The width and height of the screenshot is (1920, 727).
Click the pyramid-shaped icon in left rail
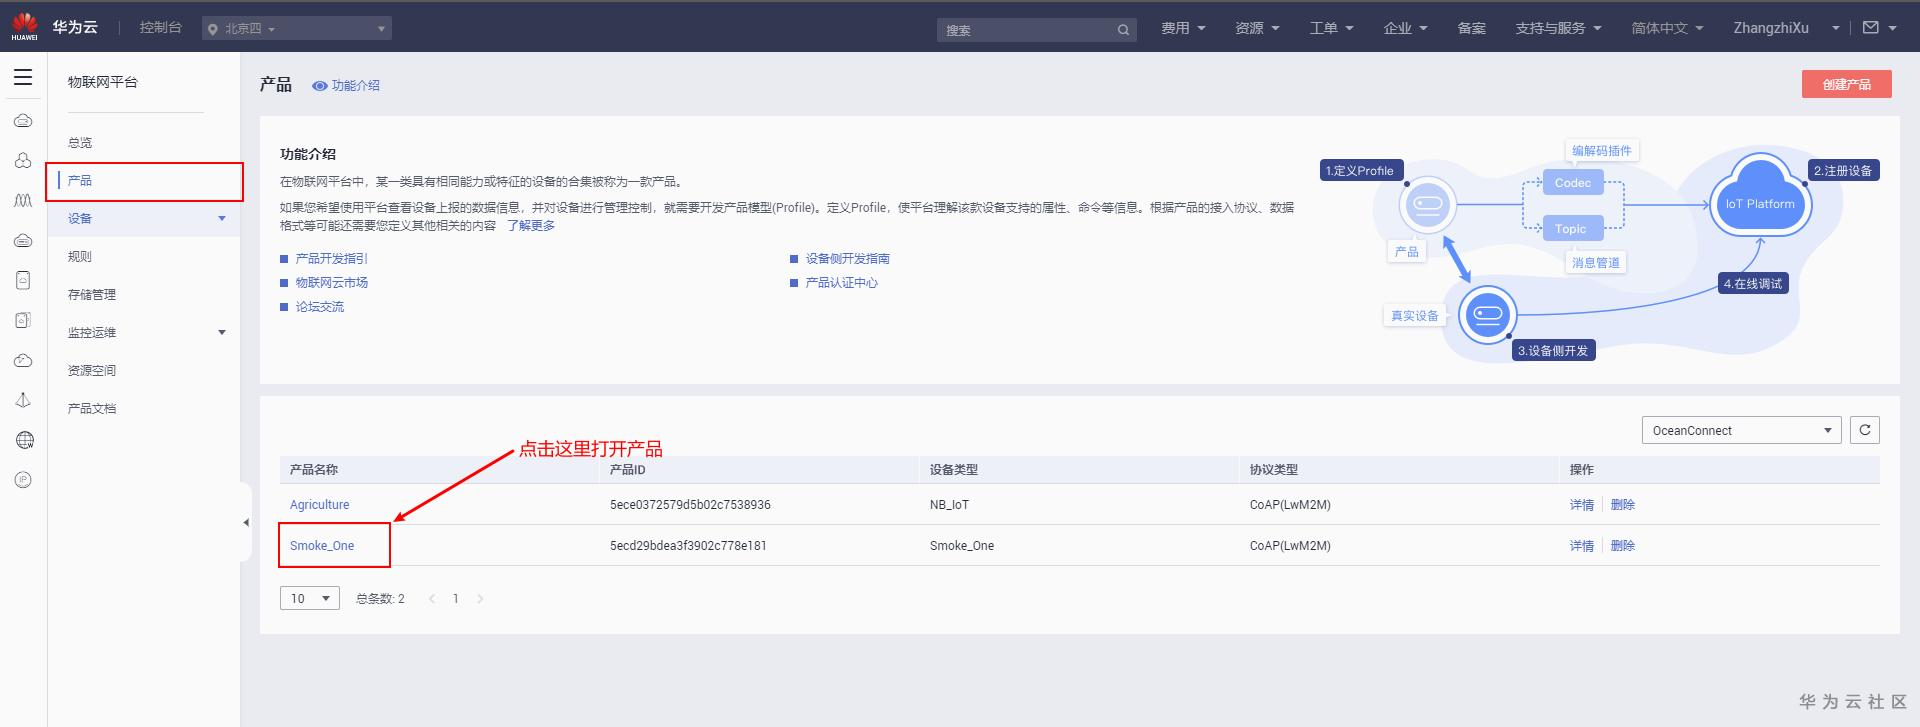[x=23, y=400]
